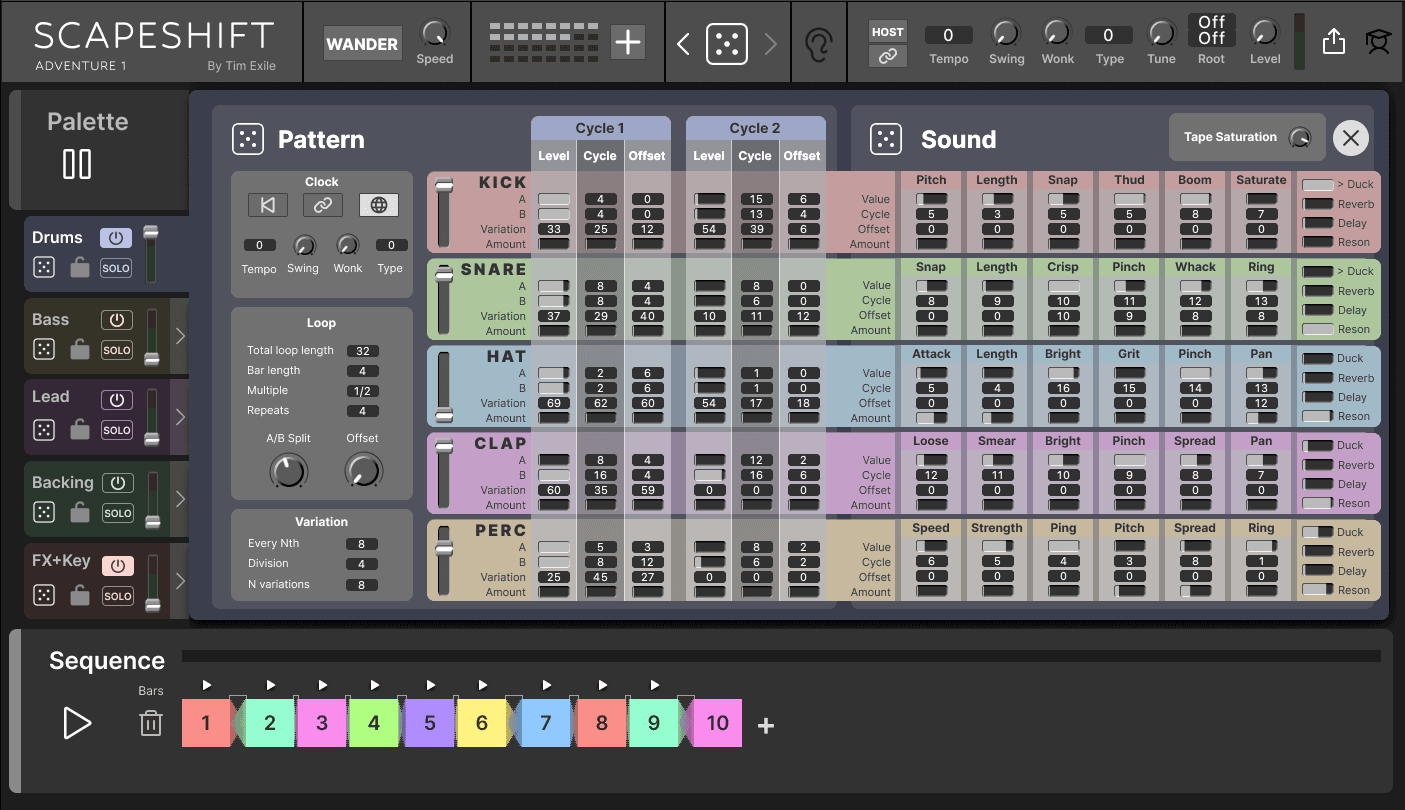Click the chain link icon in Clock

[322, 205]
